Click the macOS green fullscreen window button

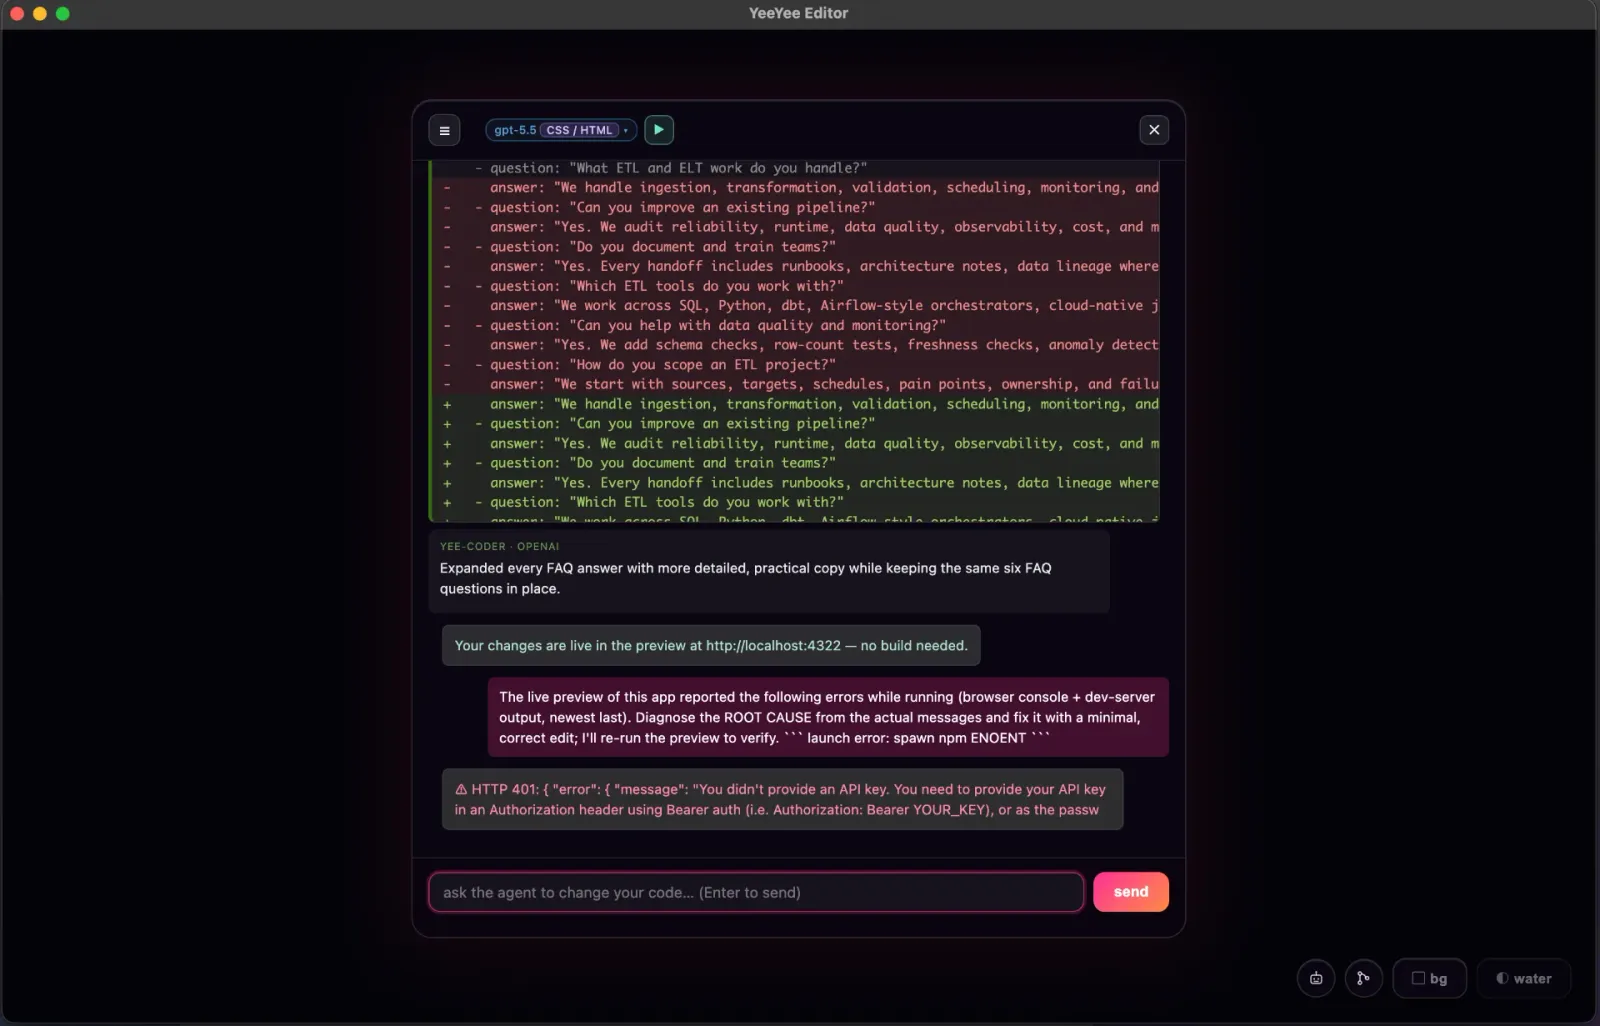(x=63, y=13)
